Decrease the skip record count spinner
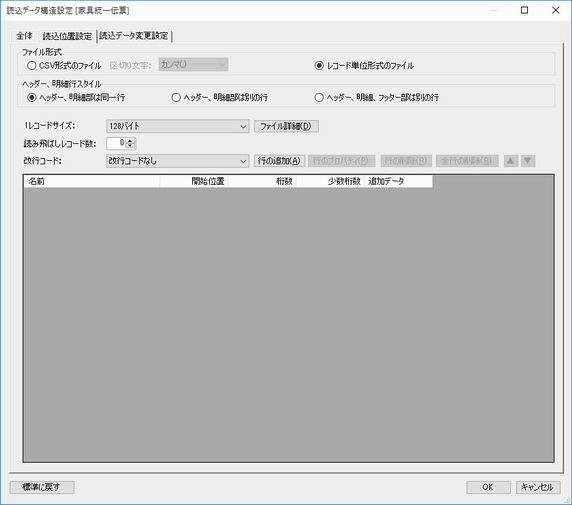Screen dimensions: 572x505 coord(131,146)
